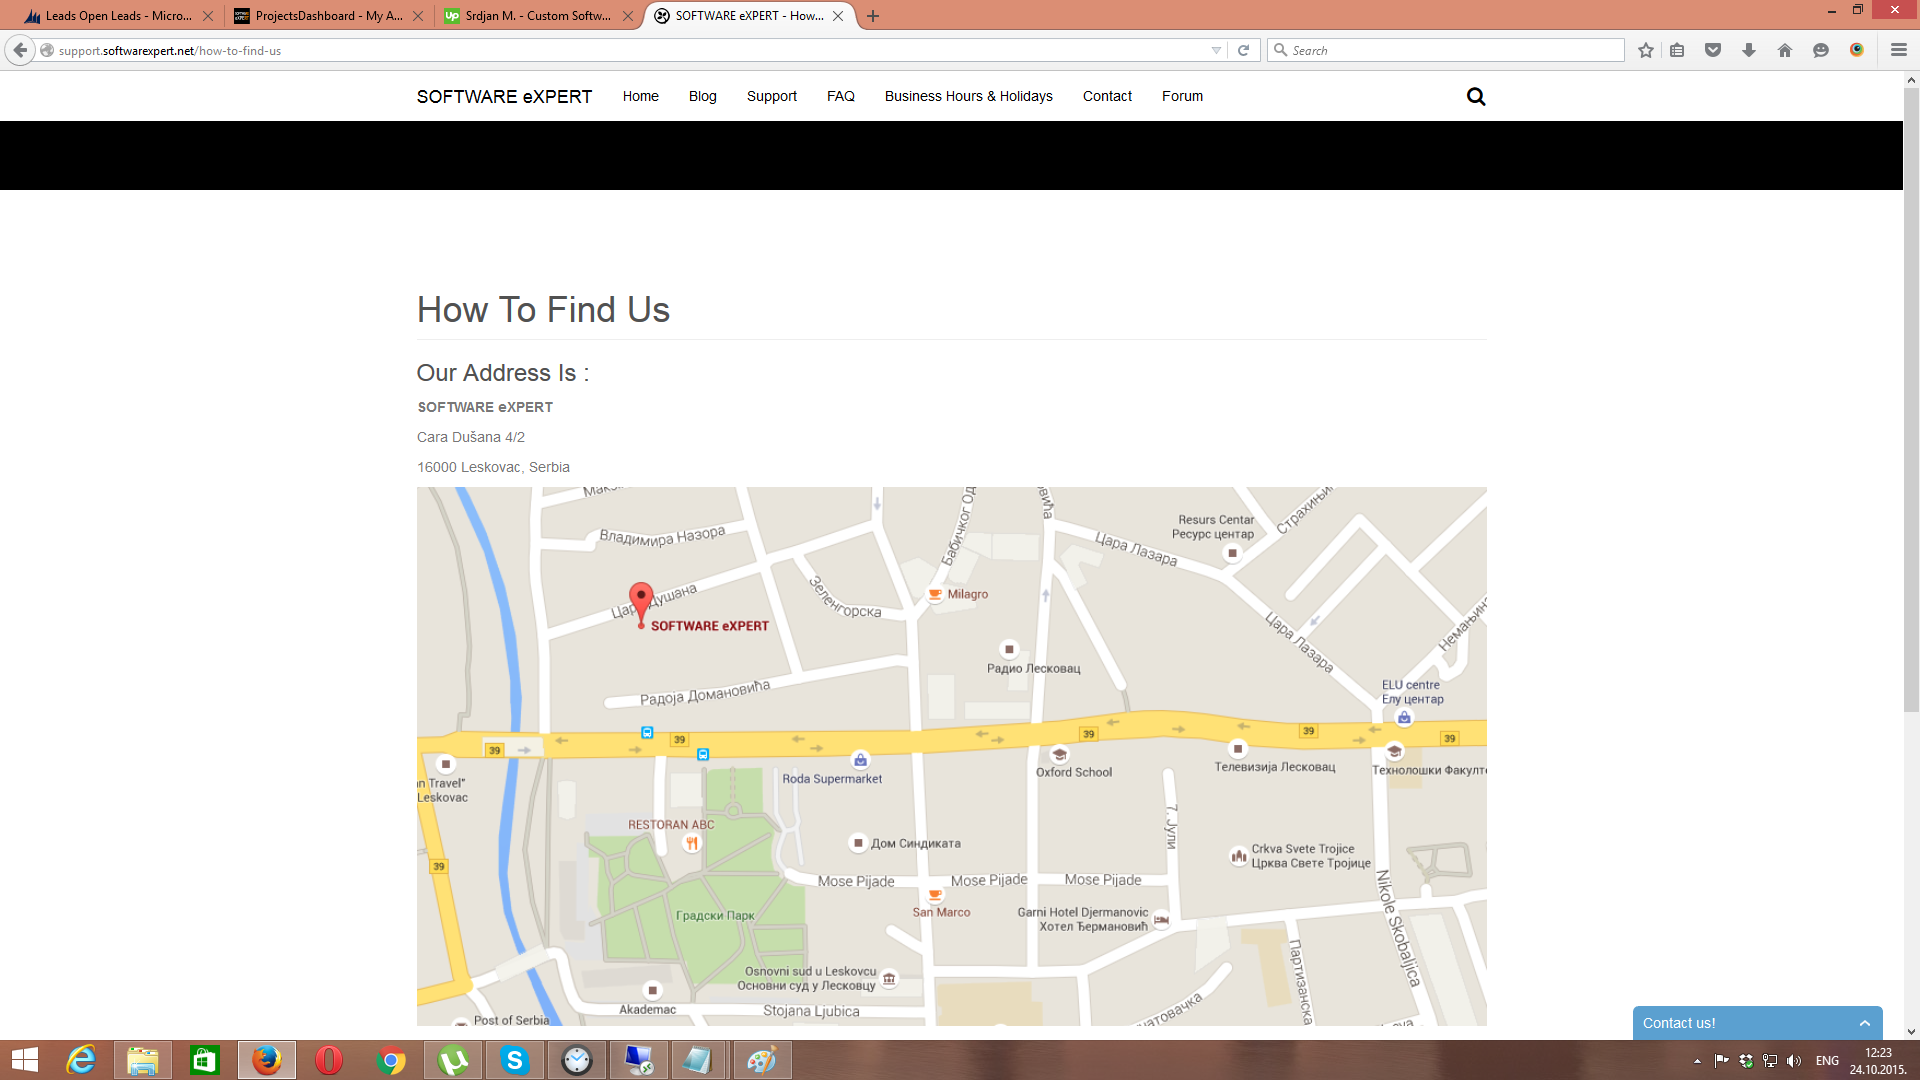
Task: Click the address bar URL field
Action: pos(630,50)
